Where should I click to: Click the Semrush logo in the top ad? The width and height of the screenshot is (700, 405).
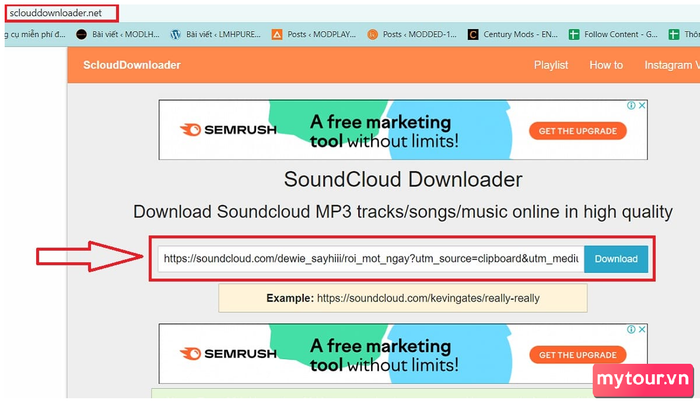(x=228, y=130)
